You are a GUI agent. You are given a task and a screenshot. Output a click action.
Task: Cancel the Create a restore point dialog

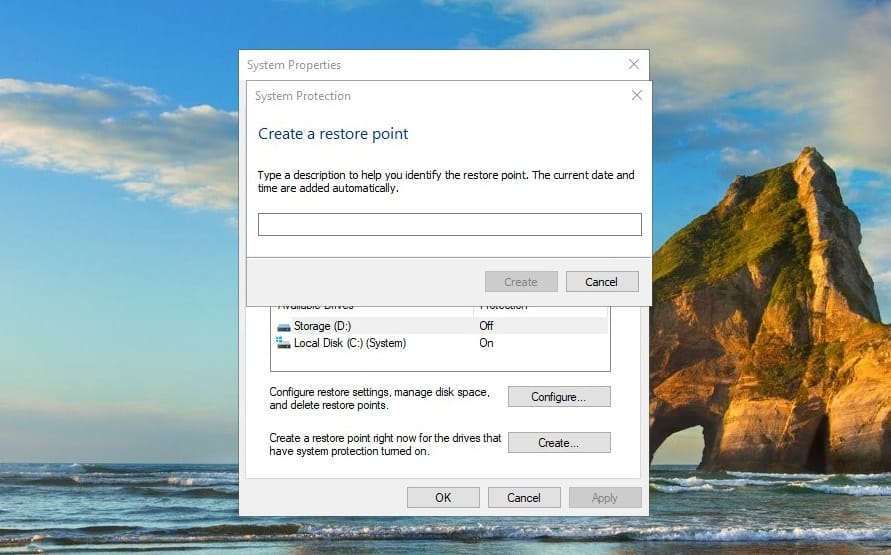pos(601,282)
